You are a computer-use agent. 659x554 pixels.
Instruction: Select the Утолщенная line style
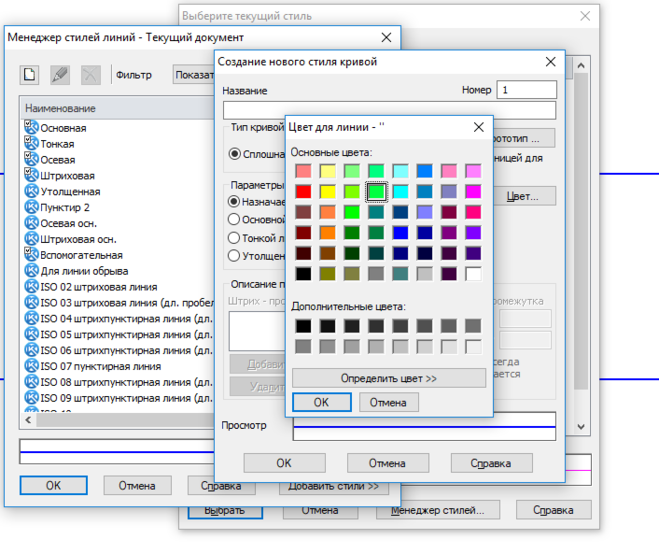pos(70,191)
